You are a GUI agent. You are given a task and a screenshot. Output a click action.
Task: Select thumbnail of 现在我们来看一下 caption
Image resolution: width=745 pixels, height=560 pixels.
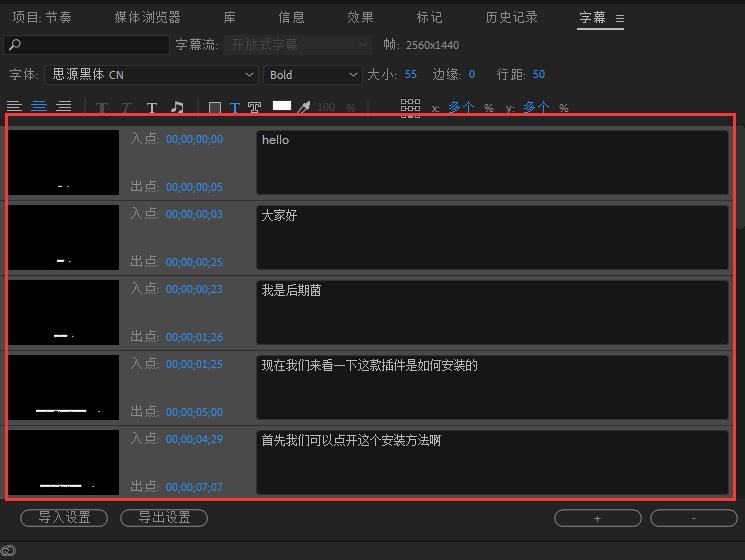pos(63,388)
